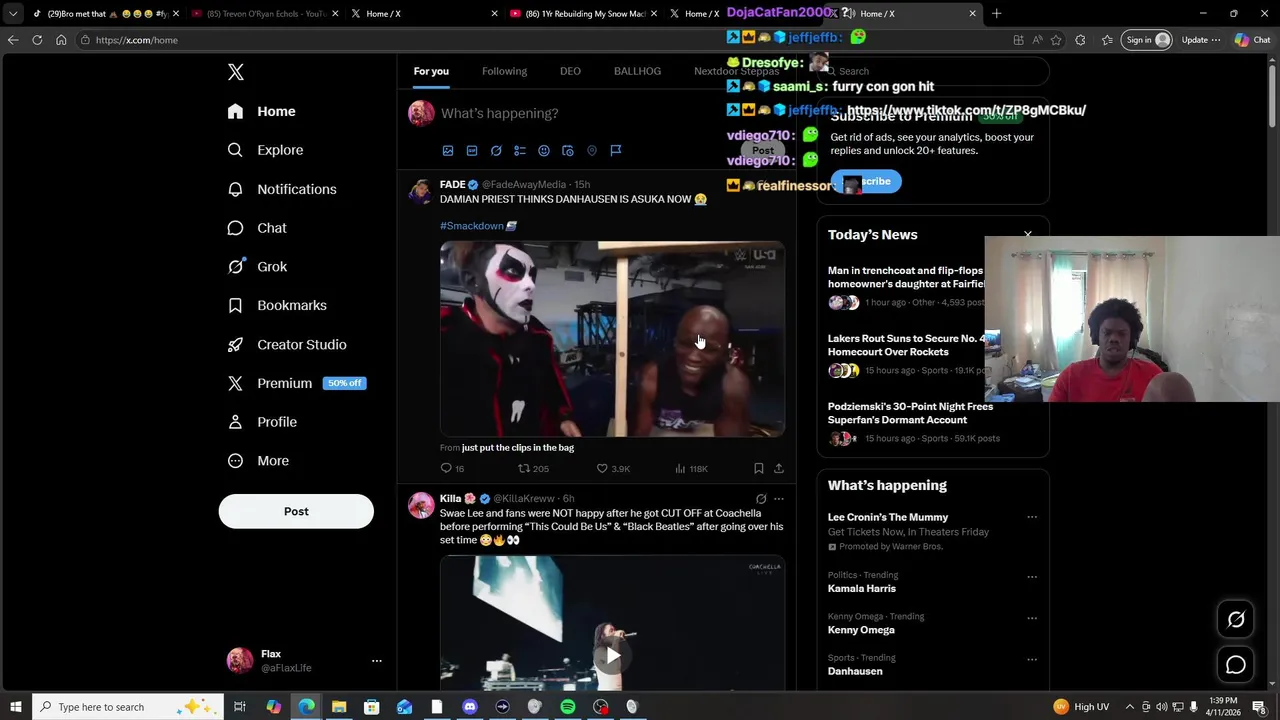This screenshot has width=1280, height=720.
Task: Open Profile in the sidebar
Action: click(x=262, y=422)
